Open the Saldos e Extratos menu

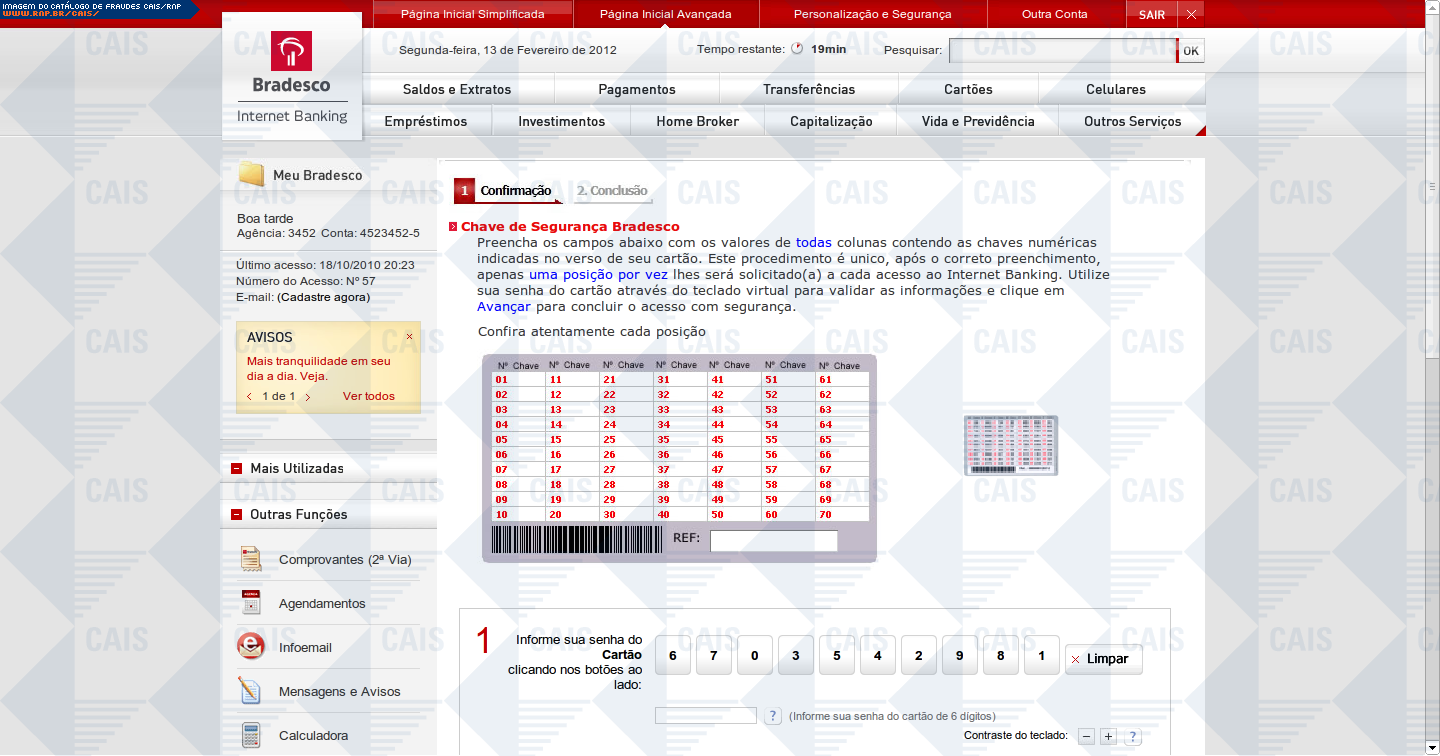tap(457, 89)
